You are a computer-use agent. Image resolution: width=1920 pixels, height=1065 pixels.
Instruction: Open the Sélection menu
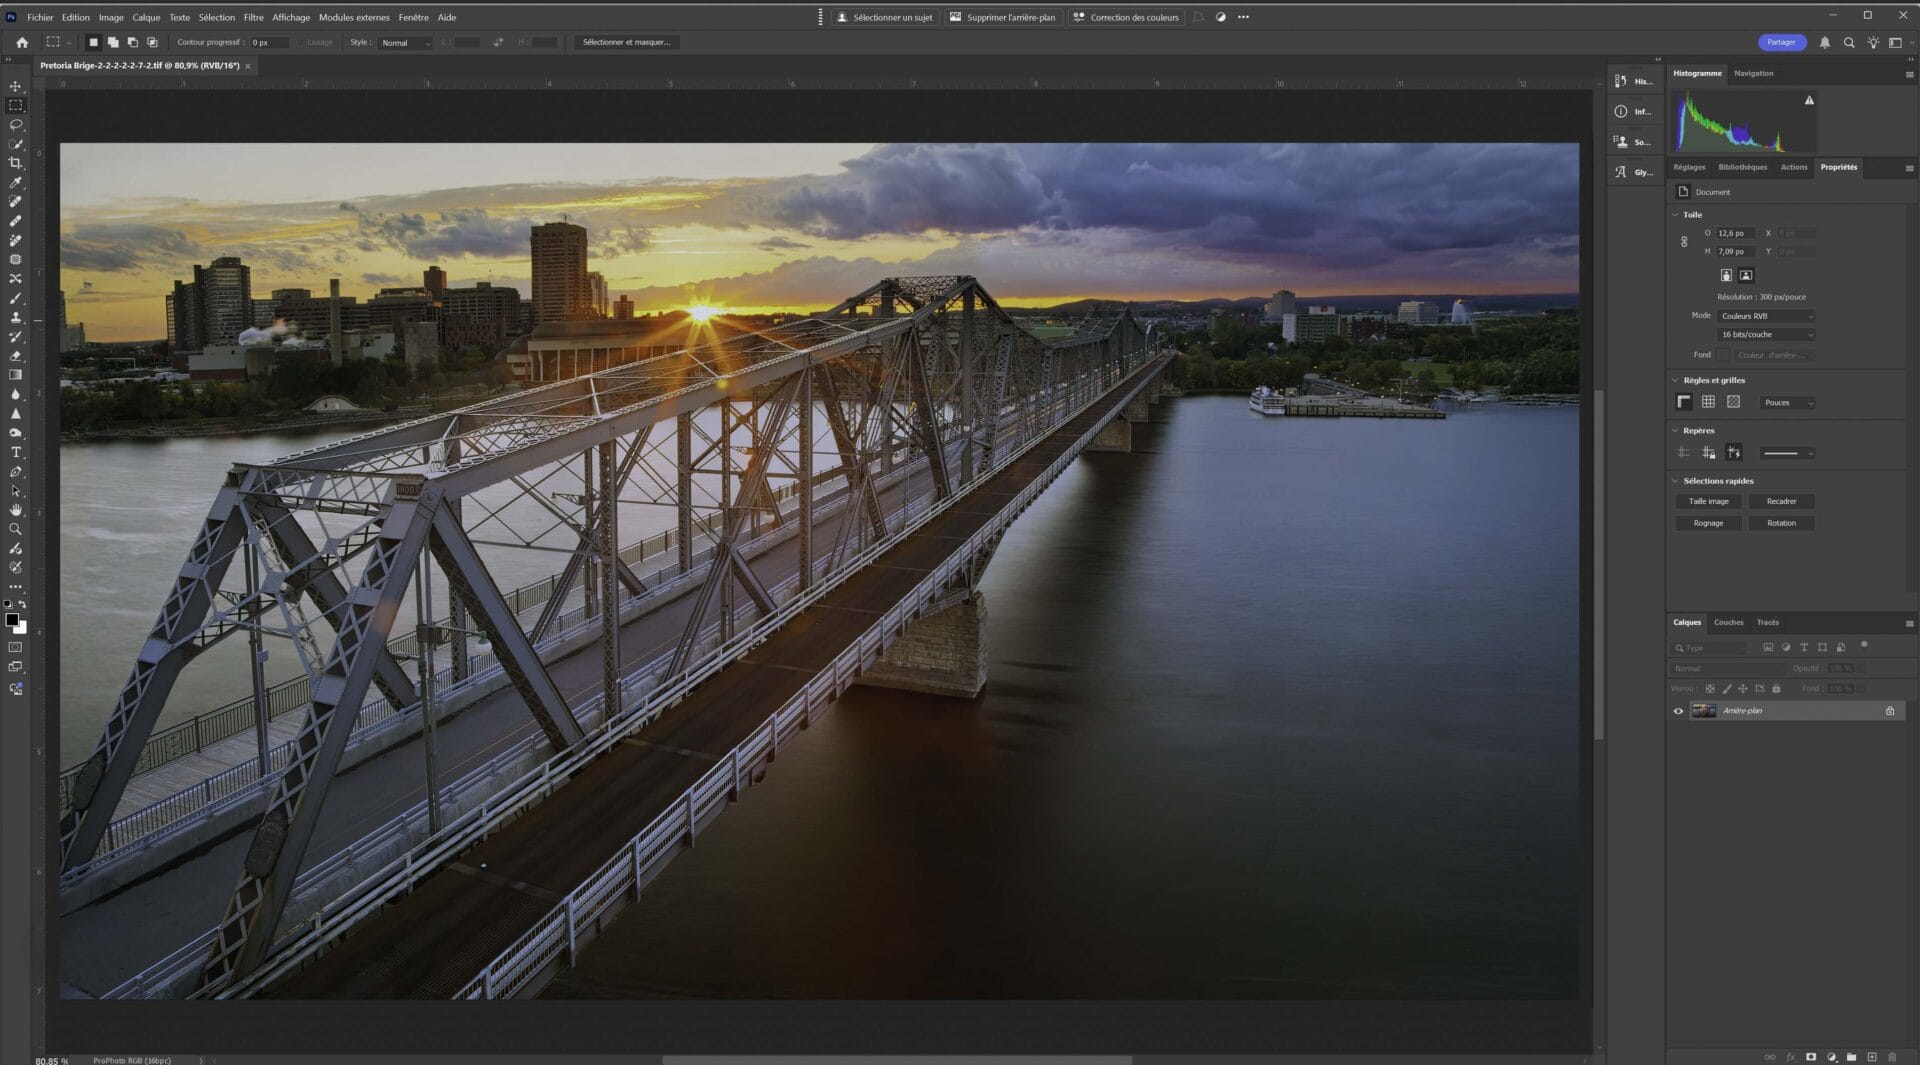click(216, 17)
